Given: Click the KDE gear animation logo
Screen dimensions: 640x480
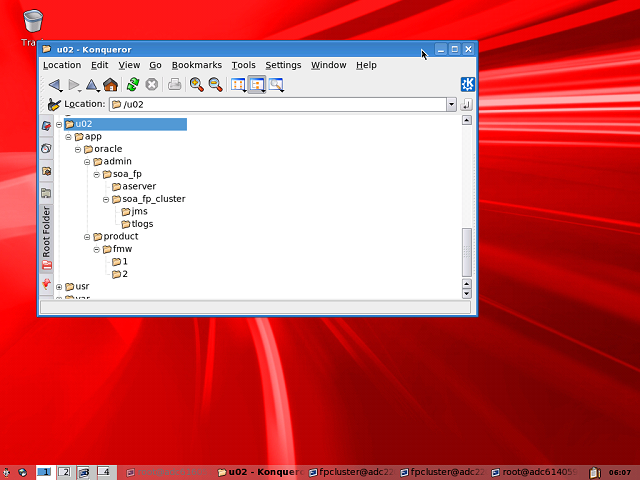Looking at the screenshot, I should [467, 84].
